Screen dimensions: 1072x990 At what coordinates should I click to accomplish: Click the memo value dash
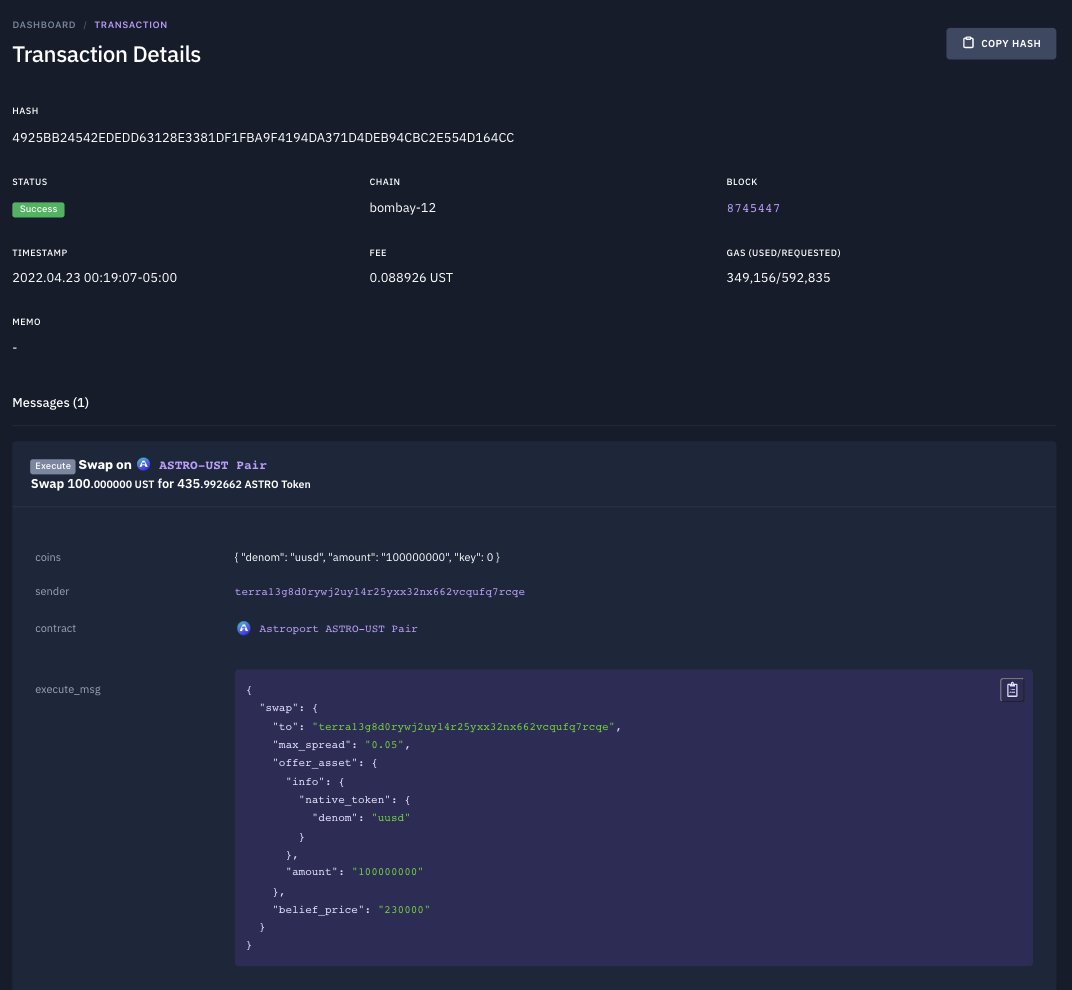pos(15,347)
